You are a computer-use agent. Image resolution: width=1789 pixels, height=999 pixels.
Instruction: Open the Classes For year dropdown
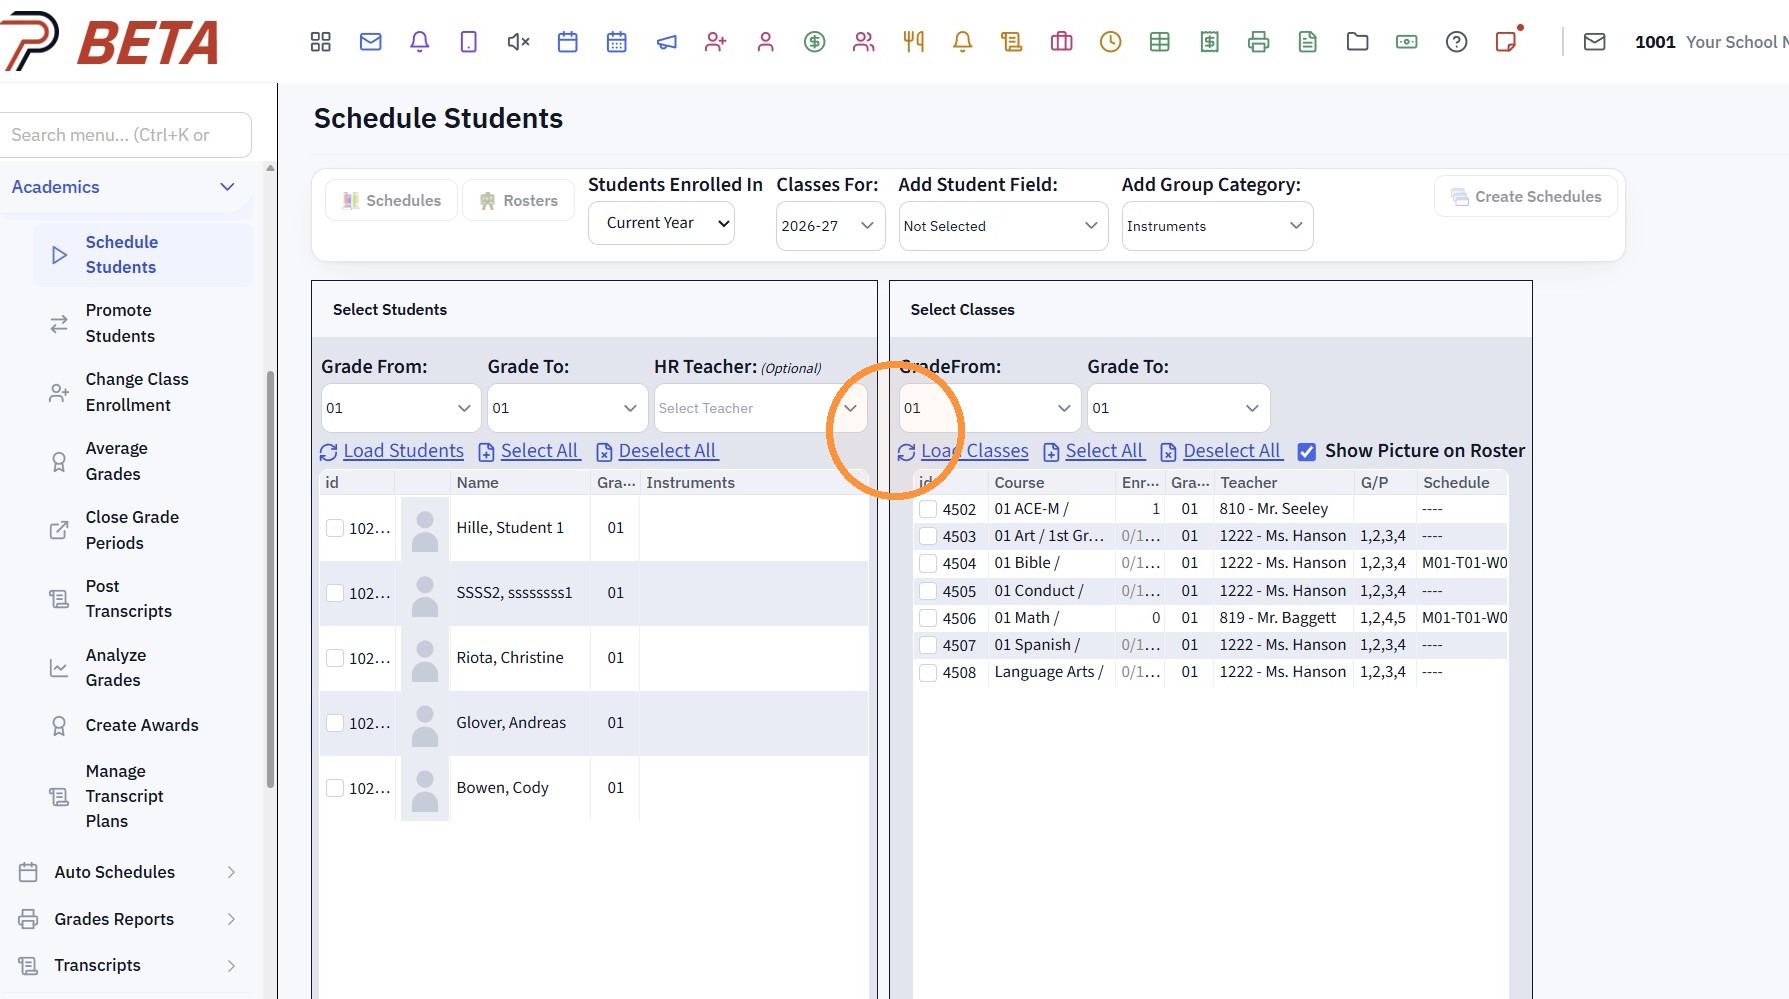[x=830, y=226]
